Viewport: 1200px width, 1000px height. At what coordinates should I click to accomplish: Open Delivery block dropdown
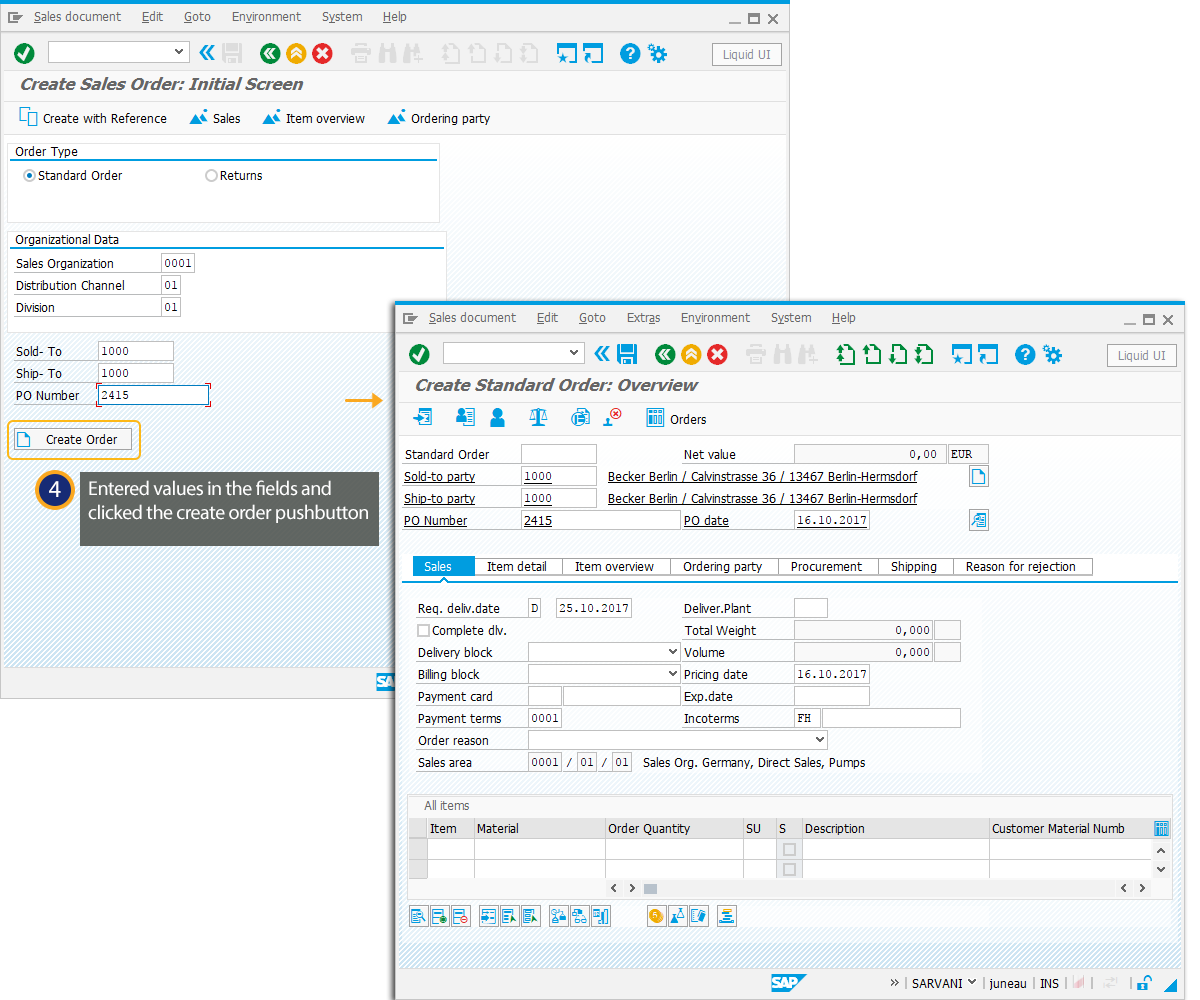tap(672, 652)
